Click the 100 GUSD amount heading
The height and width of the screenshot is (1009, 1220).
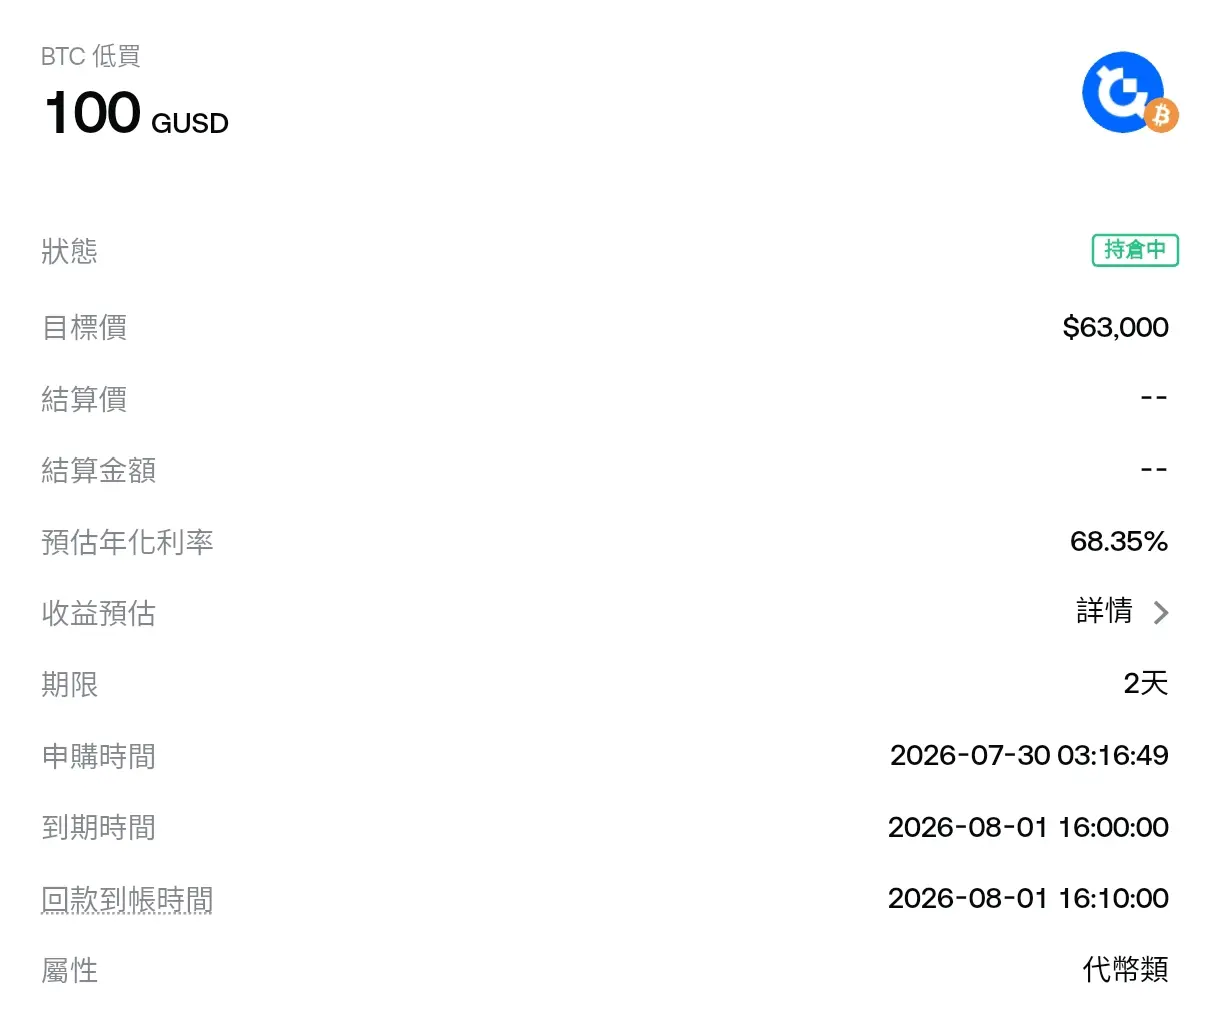tap(136, 112)
